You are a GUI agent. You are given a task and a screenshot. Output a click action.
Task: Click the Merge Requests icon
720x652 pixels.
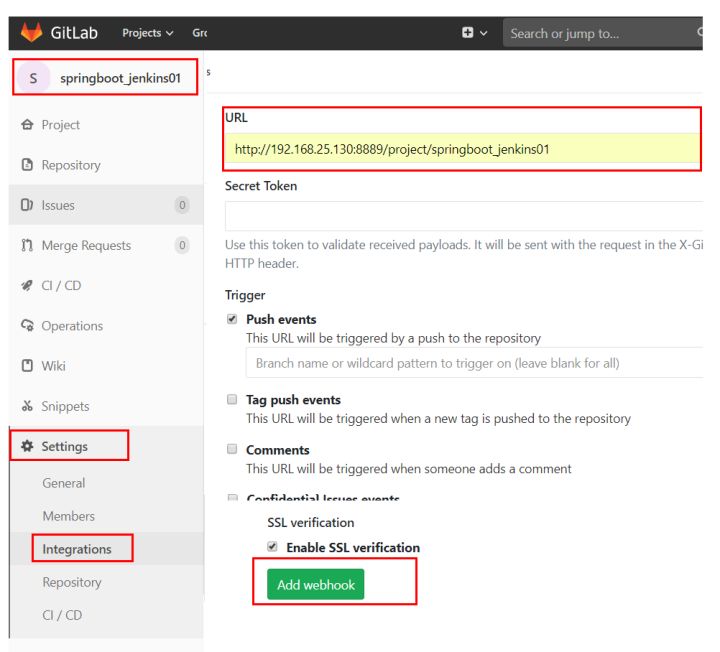[x=27, y=245]
